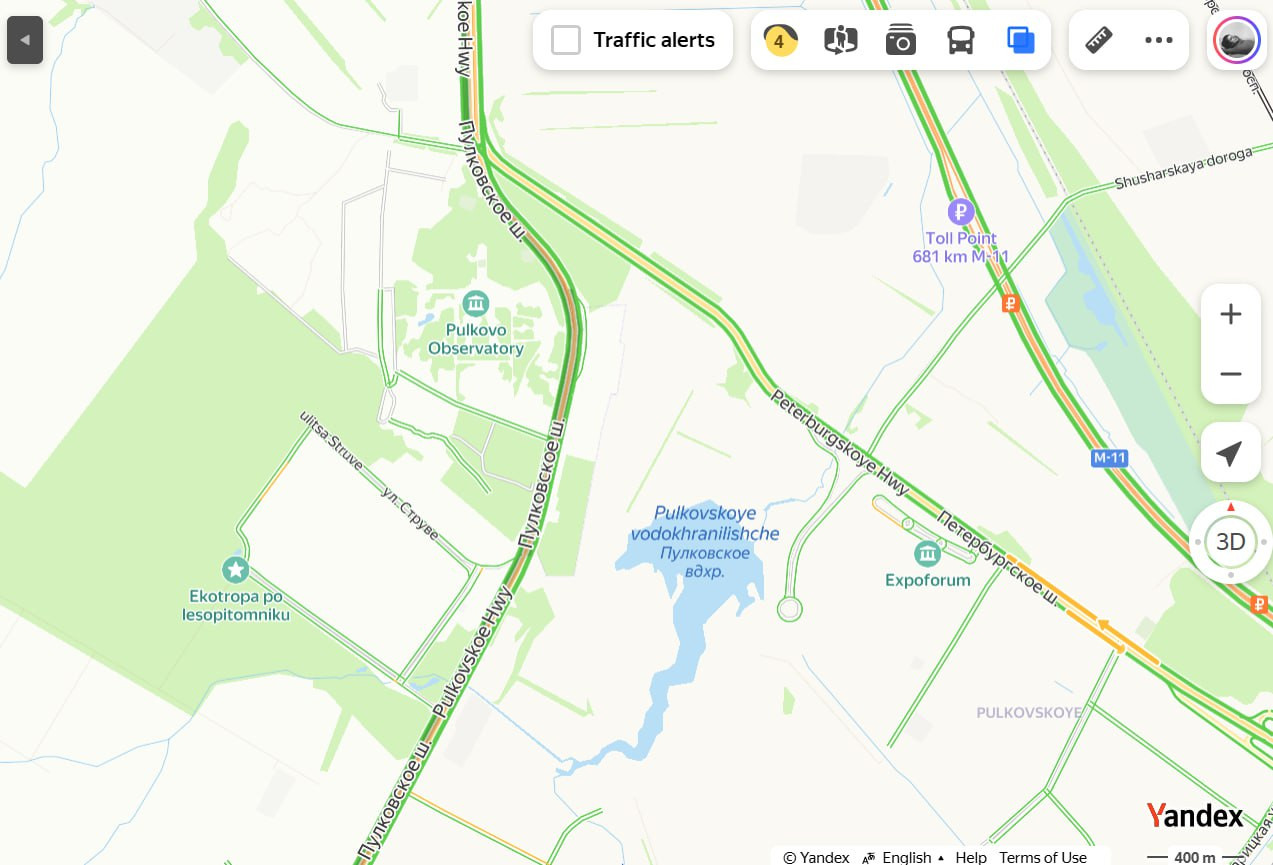Select the ruler distance tool
Image resolution: width=1273 pixels, height=865 pixels.
[x=1099, y=40]
